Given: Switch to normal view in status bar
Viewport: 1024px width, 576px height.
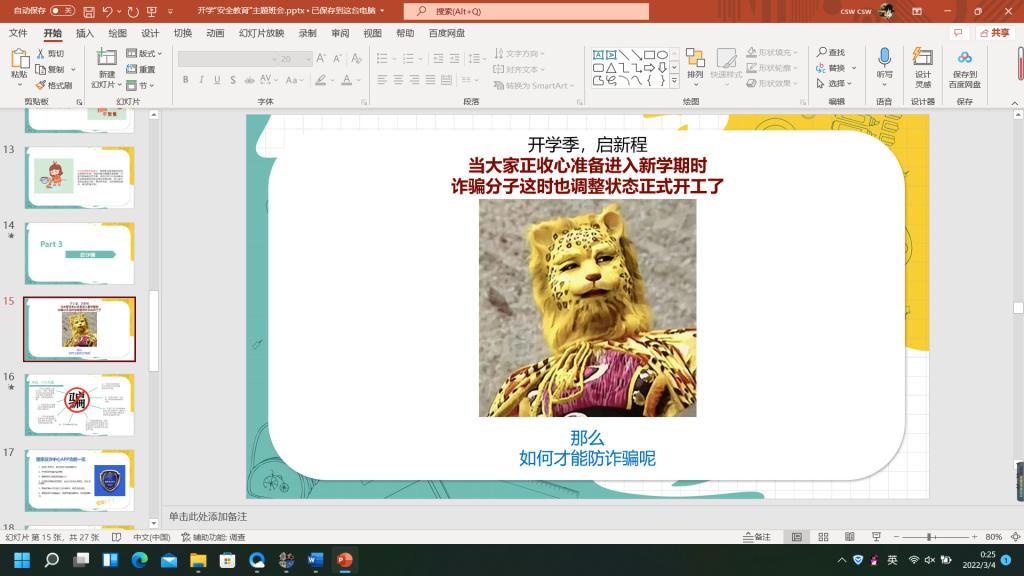Looking at the screenshot, I should (x=797, y=537).
